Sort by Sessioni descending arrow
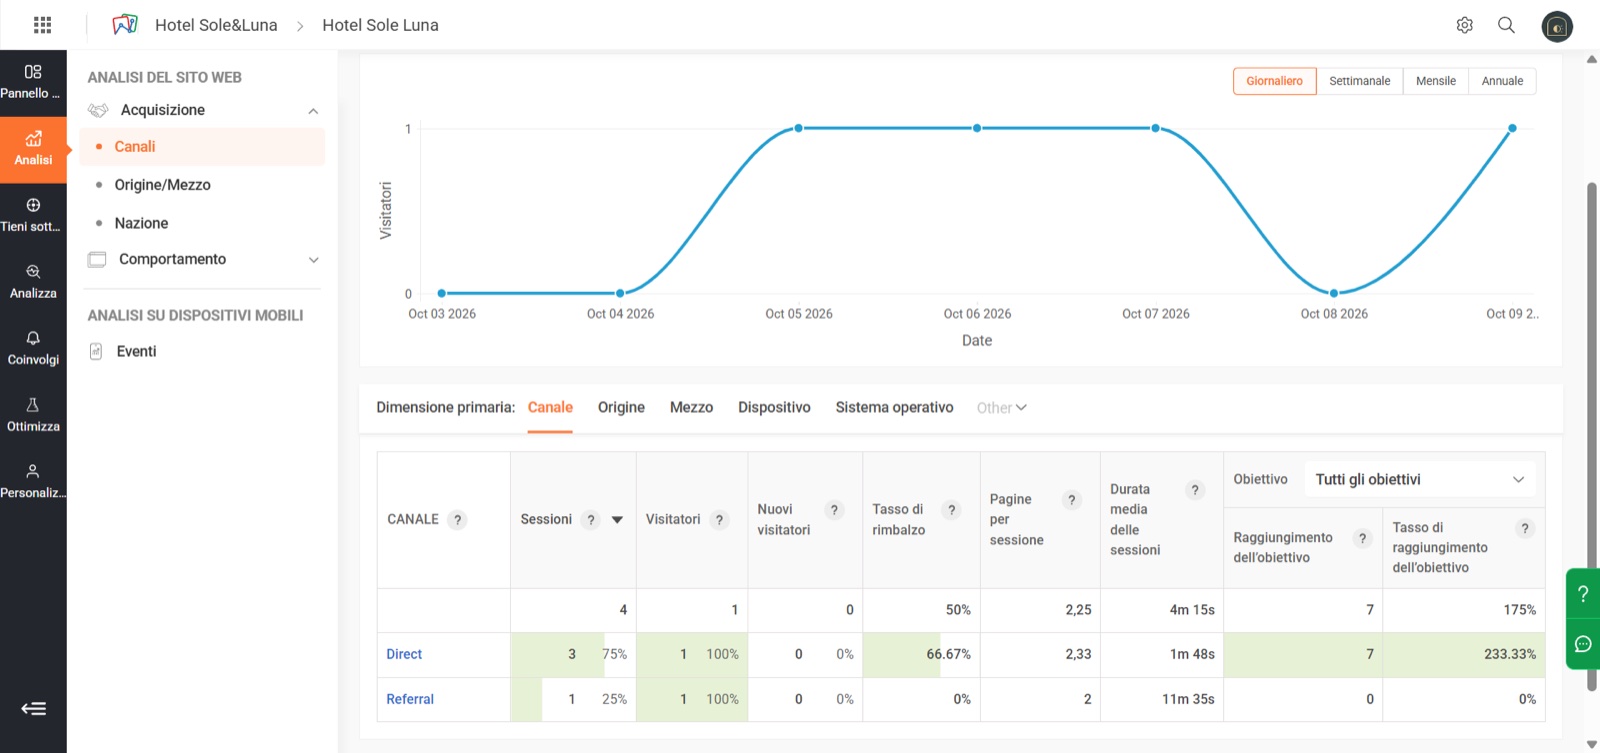1600x753 pixels. point(617,520)
